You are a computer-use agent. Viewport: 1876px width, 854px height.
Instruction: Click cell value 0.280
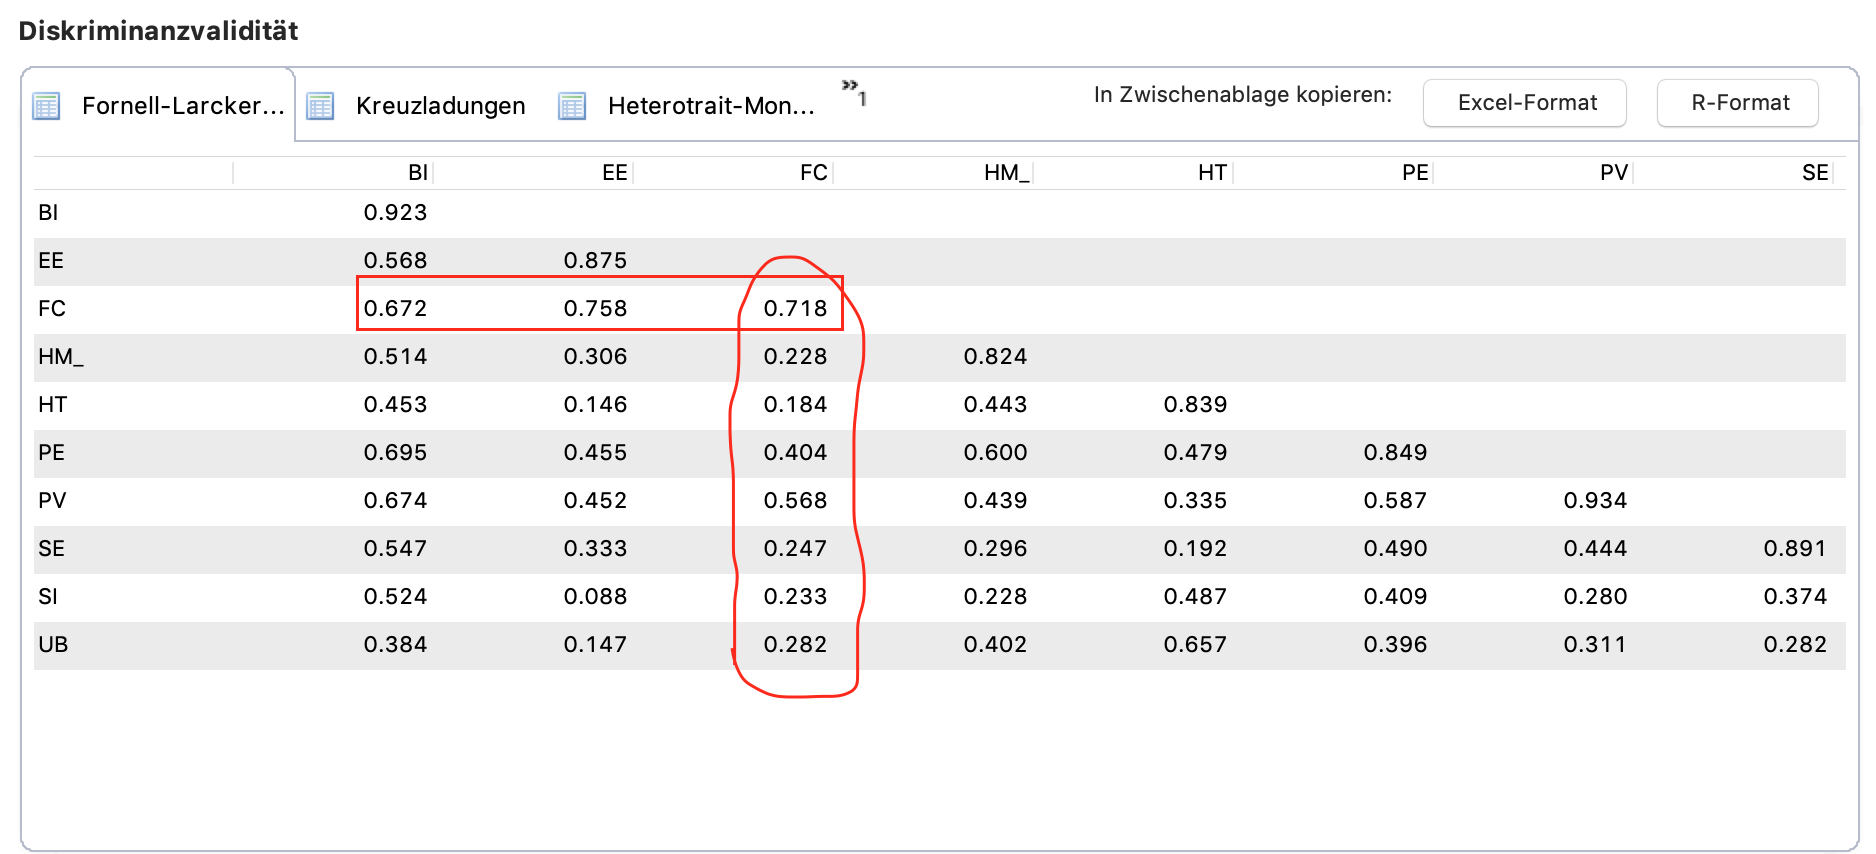coord(1595,597)
